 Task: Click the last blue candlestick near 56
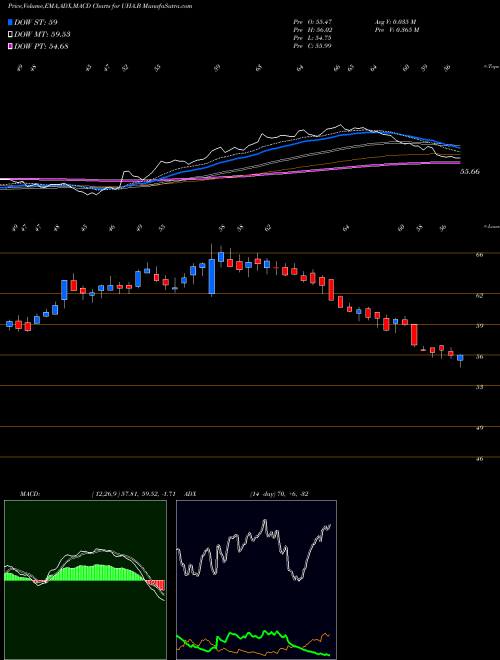460,358
